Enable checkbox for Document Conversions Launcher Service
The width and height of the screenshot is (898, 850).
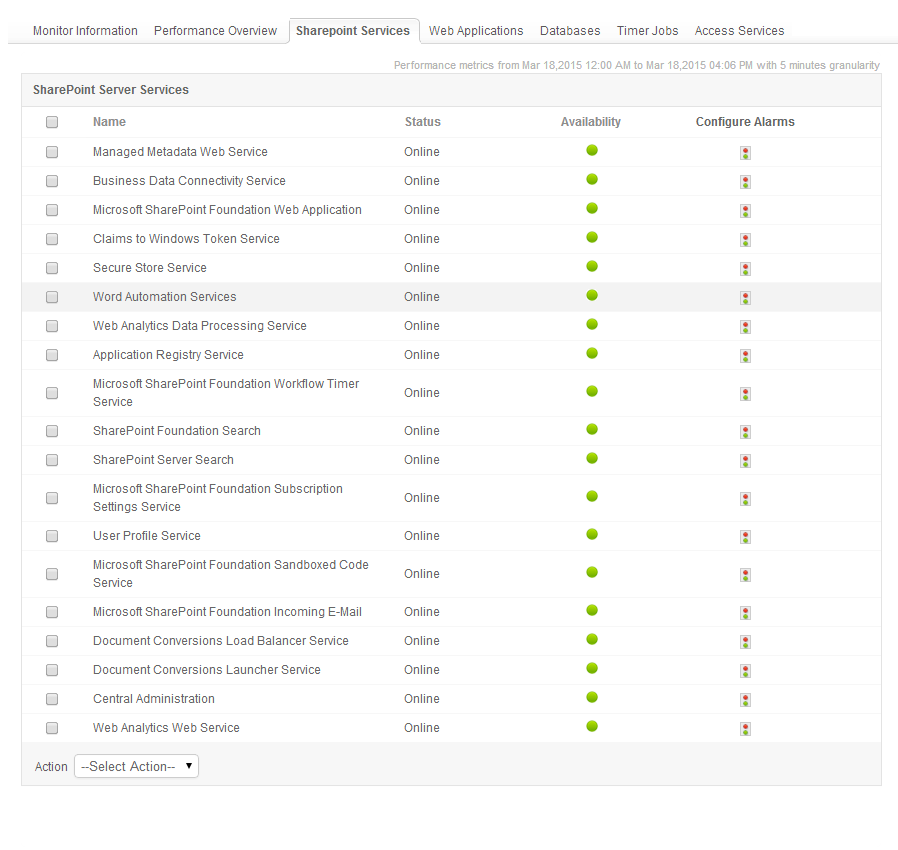click(x=52, y=670)
